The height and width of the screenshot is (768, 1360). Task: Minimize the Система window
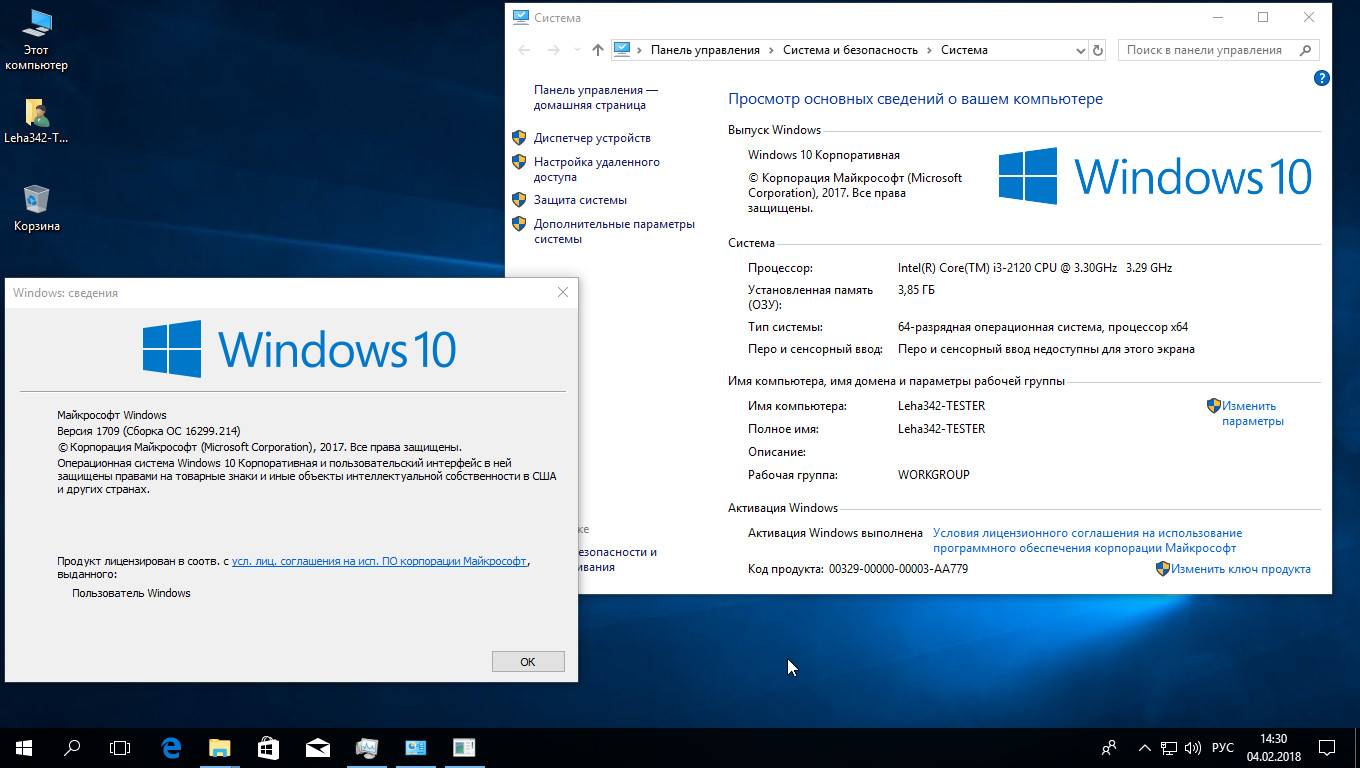pos(1218,17)
